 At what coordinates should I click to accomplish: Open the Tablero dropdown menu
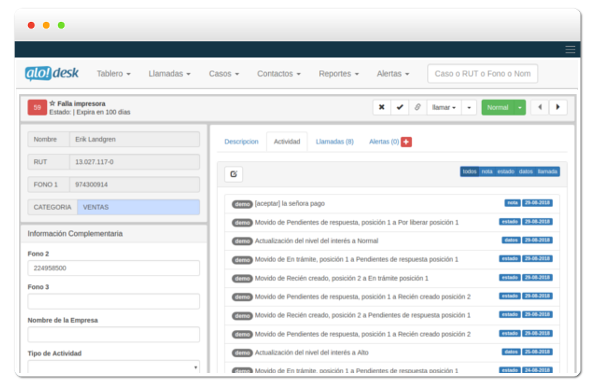114,73
